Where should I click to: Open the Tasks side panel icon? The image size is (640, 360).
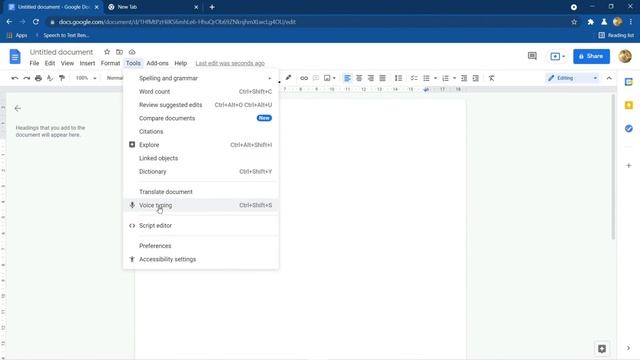[629, 129]
